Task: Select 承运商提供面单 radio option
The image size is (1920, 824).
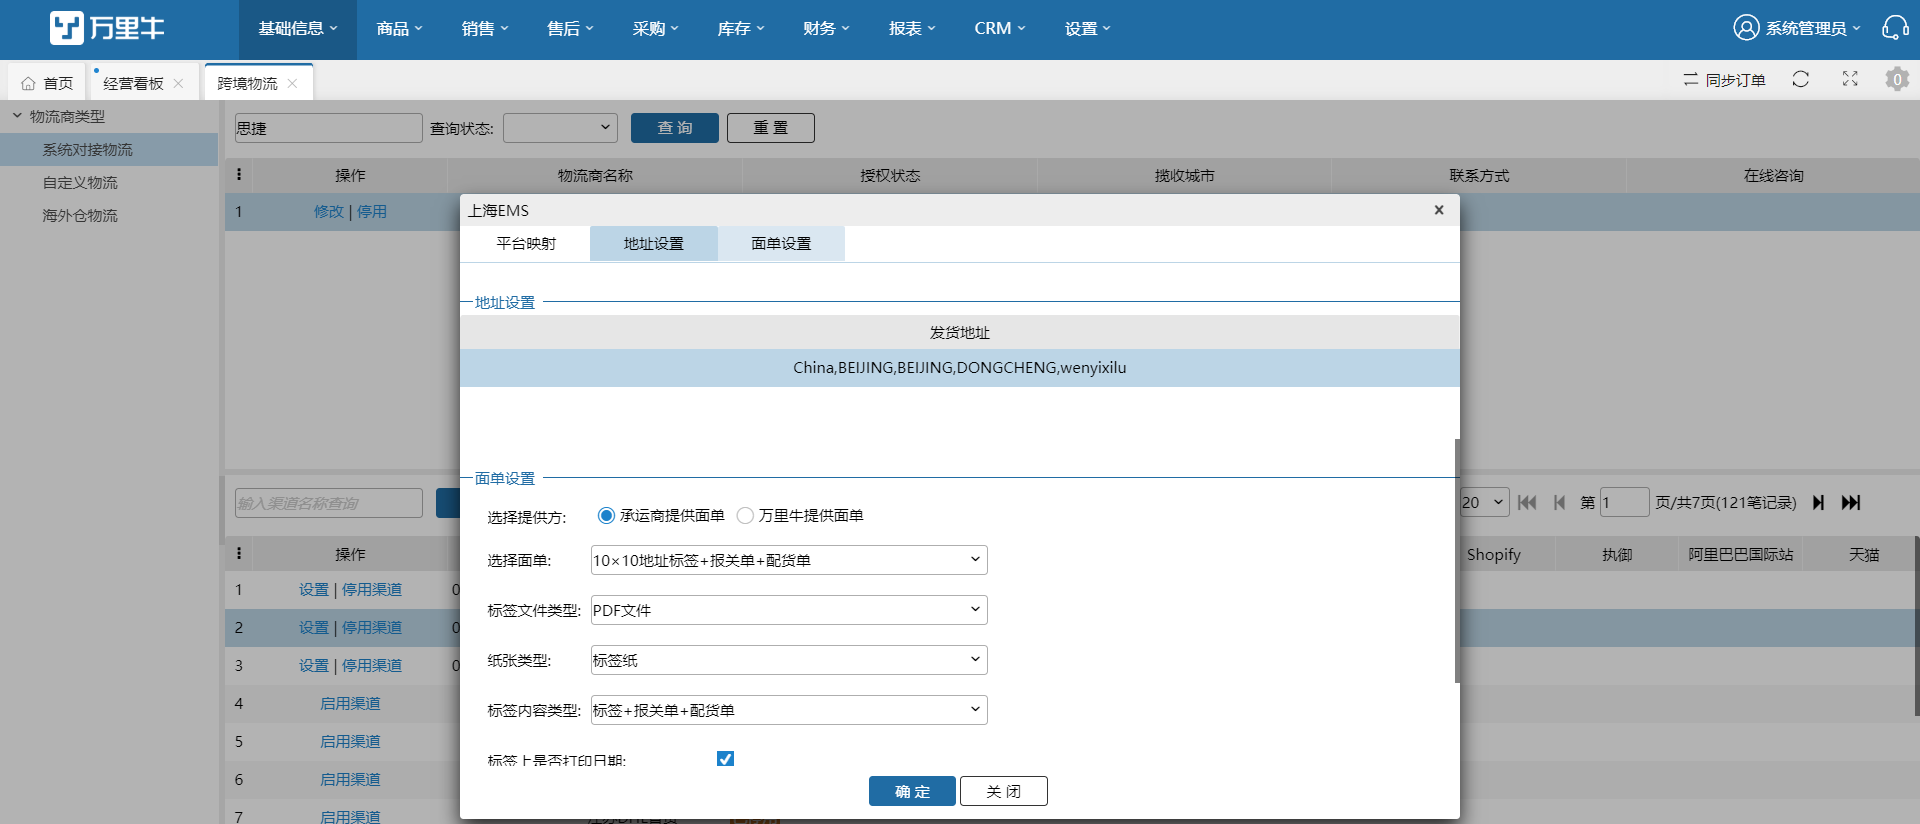Action: click(x=606, y=516)
